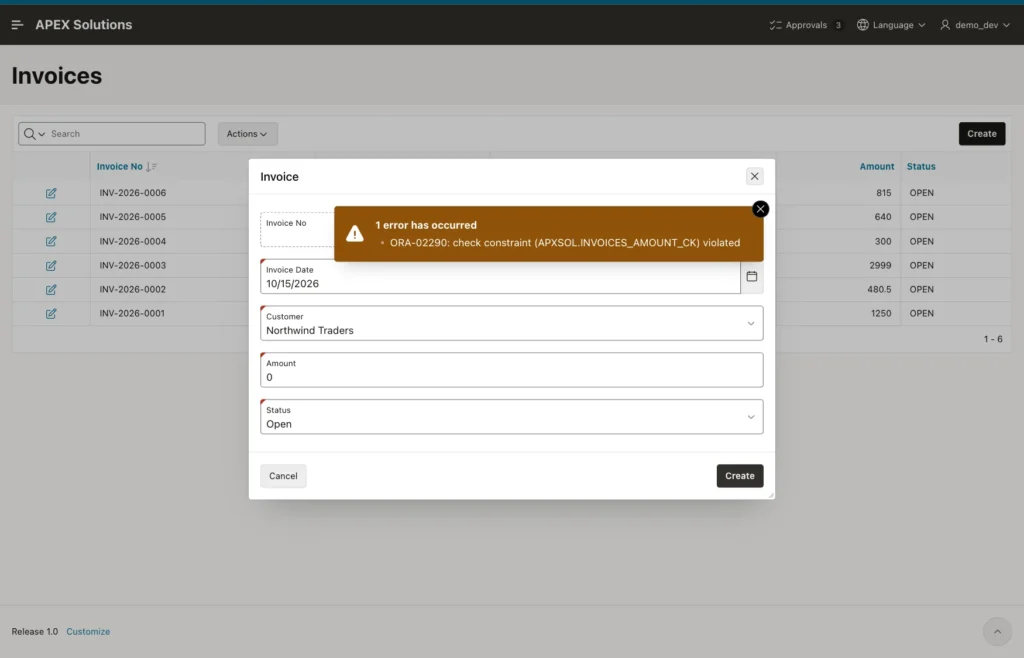
Task: Click the 1 - 6 pagination text
Action: coord(993,339)
